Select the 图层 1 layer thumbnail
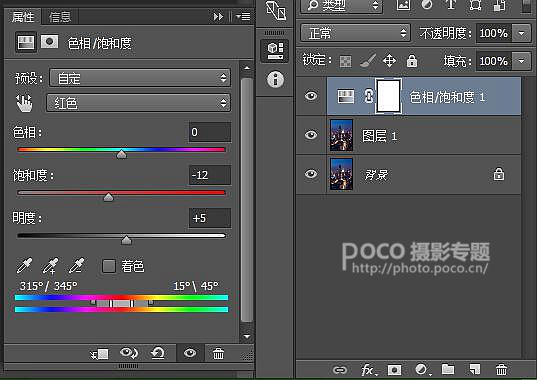Image resolution: width=537 pixels, height=380 pixels. (341, 135)
